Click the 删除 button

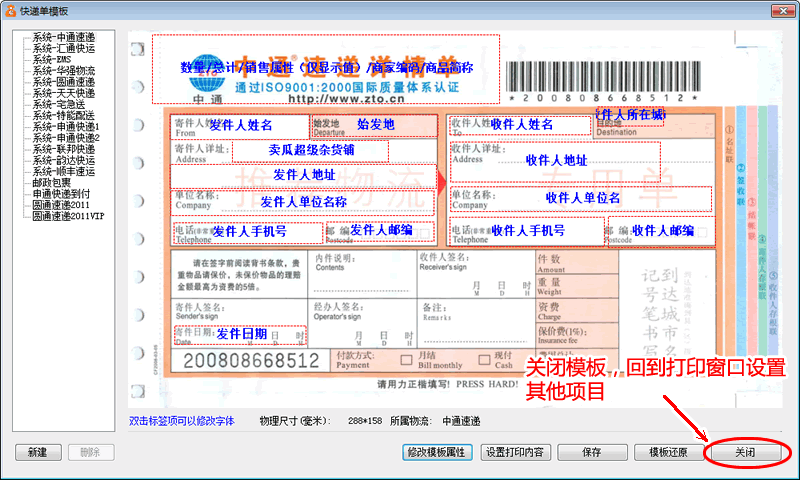click(x=90, y=452)
